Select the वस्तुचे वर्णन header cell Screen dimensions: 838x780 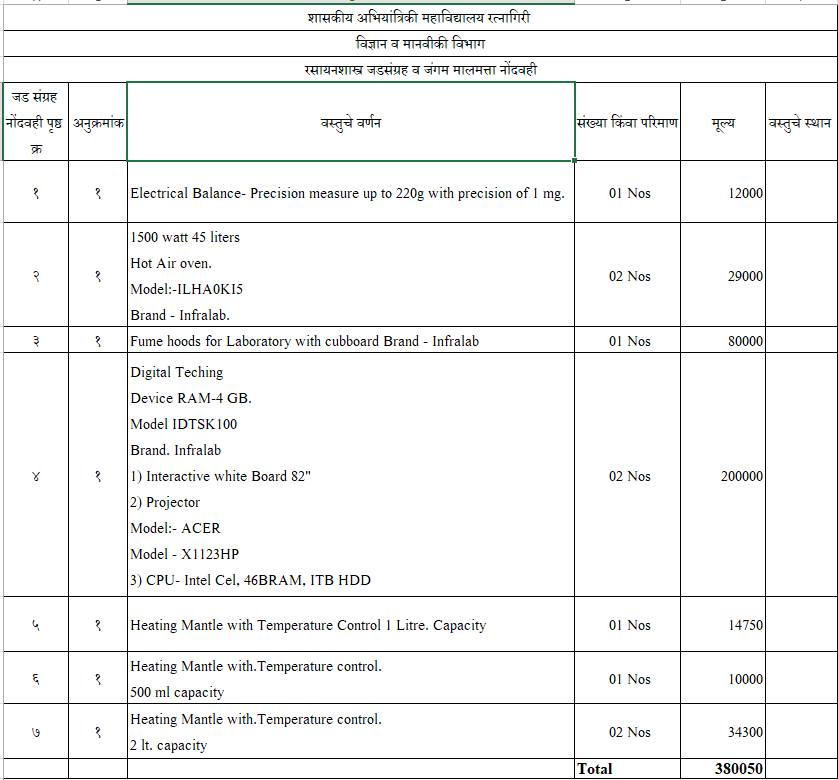tap(350, 123)
